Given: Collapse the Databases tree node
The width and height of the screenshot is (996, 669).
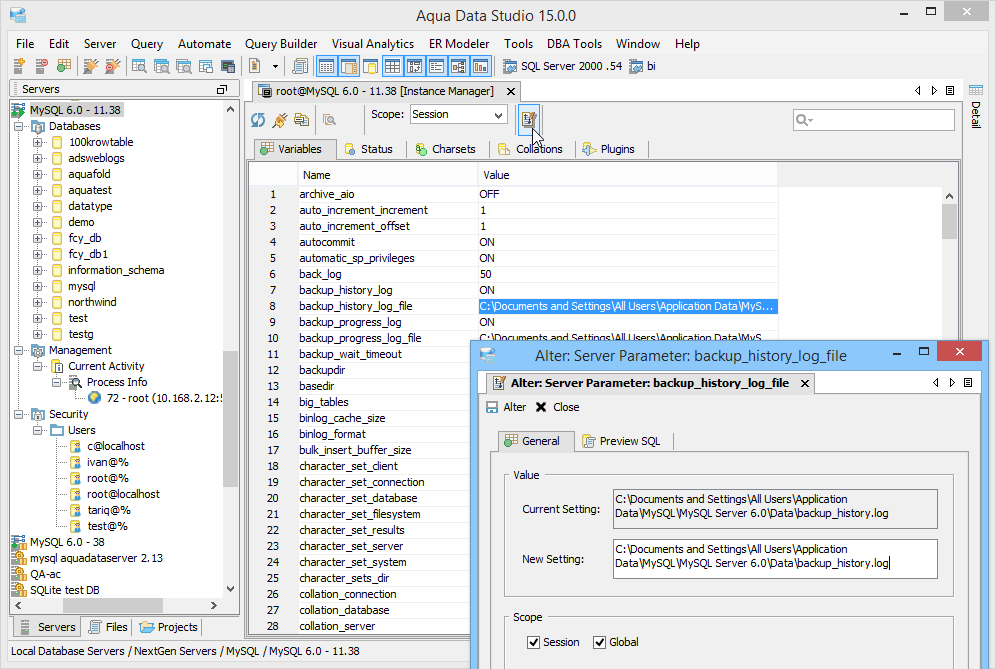Looking at the screenshot, I should [x=18, y=126].
